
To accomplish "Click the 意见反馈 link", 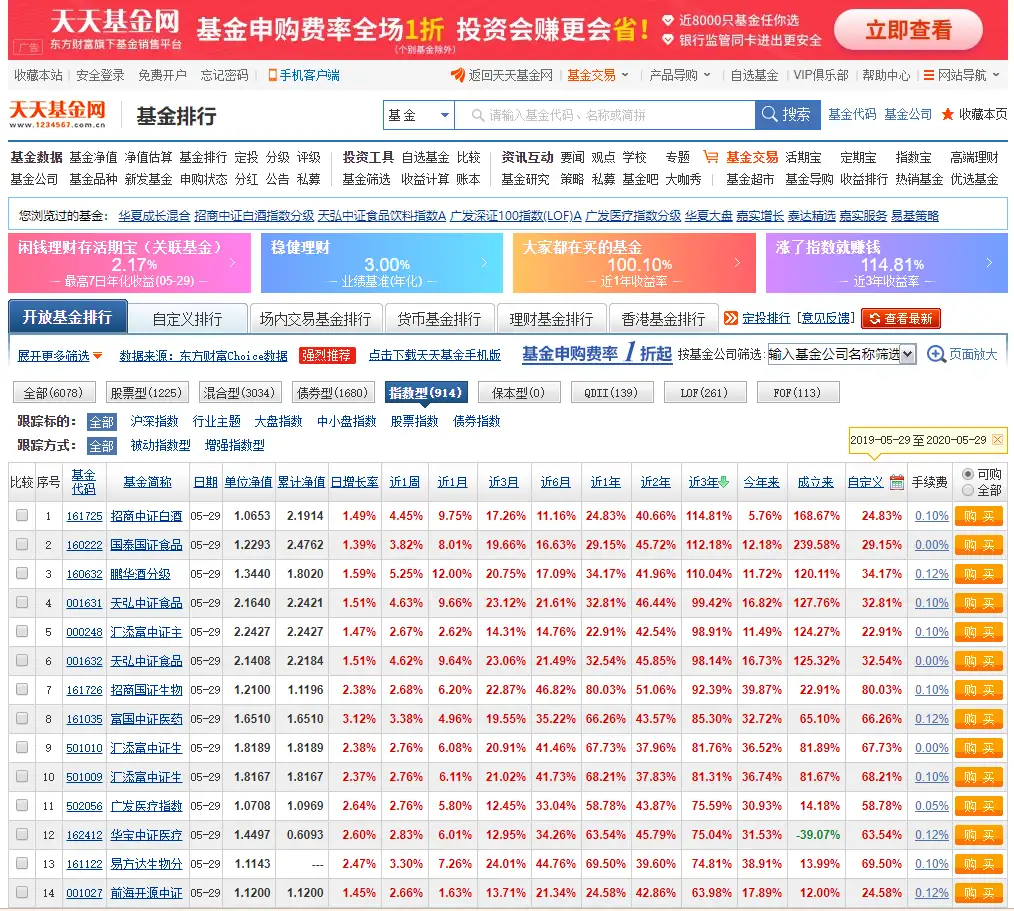I will tap(826, 317).
